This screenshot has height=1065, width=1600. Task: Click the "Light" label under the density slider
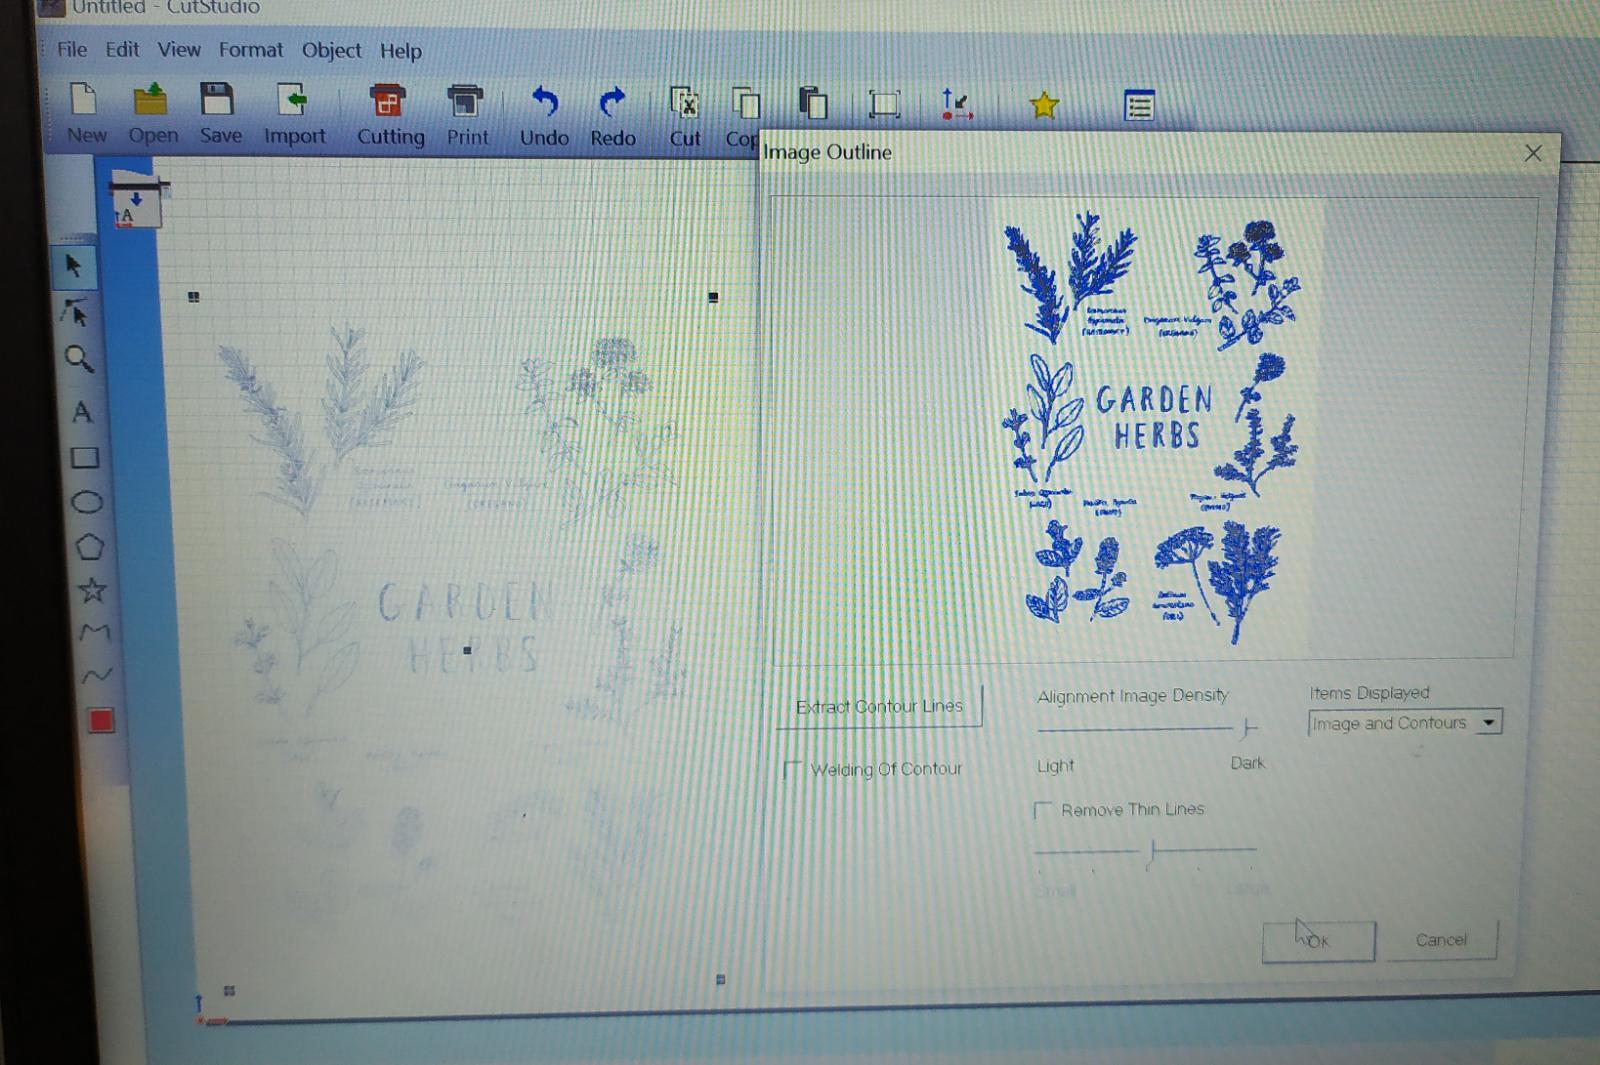[1055, 766]
